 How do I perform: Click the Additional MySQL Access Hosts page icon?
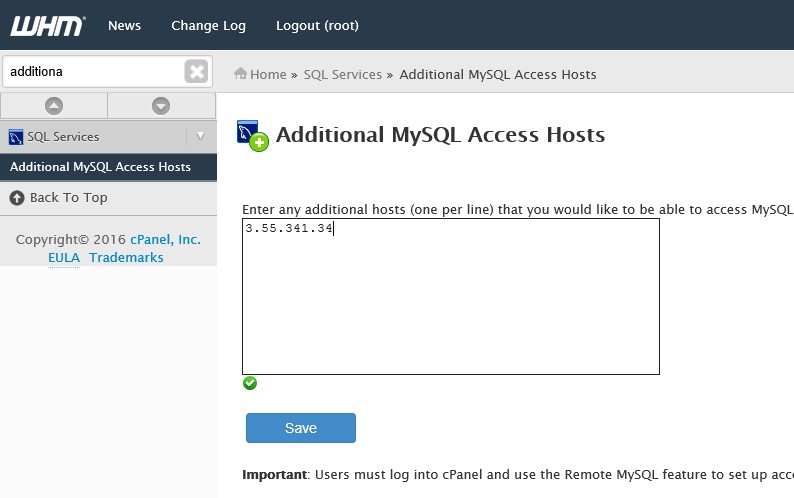(252, 136)
